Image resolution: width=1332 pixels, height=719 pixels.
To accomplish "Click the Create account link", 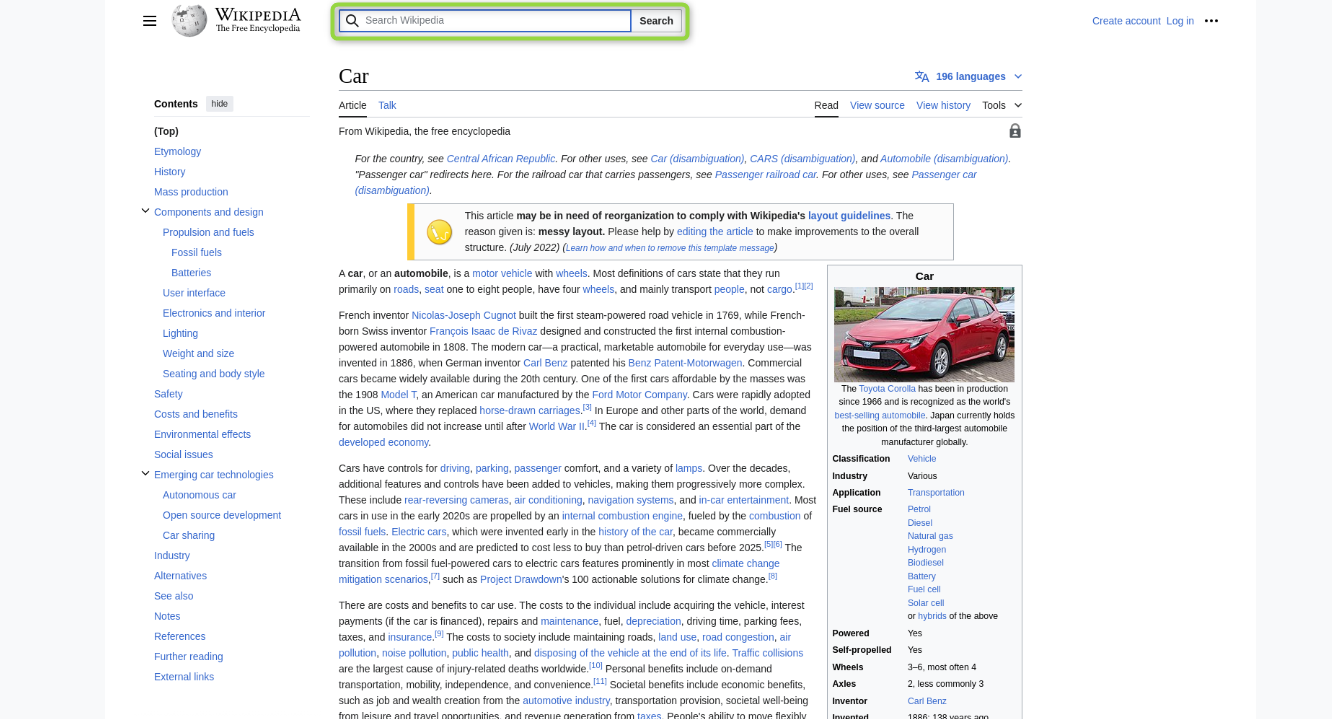I will (x=1126, y=21).
